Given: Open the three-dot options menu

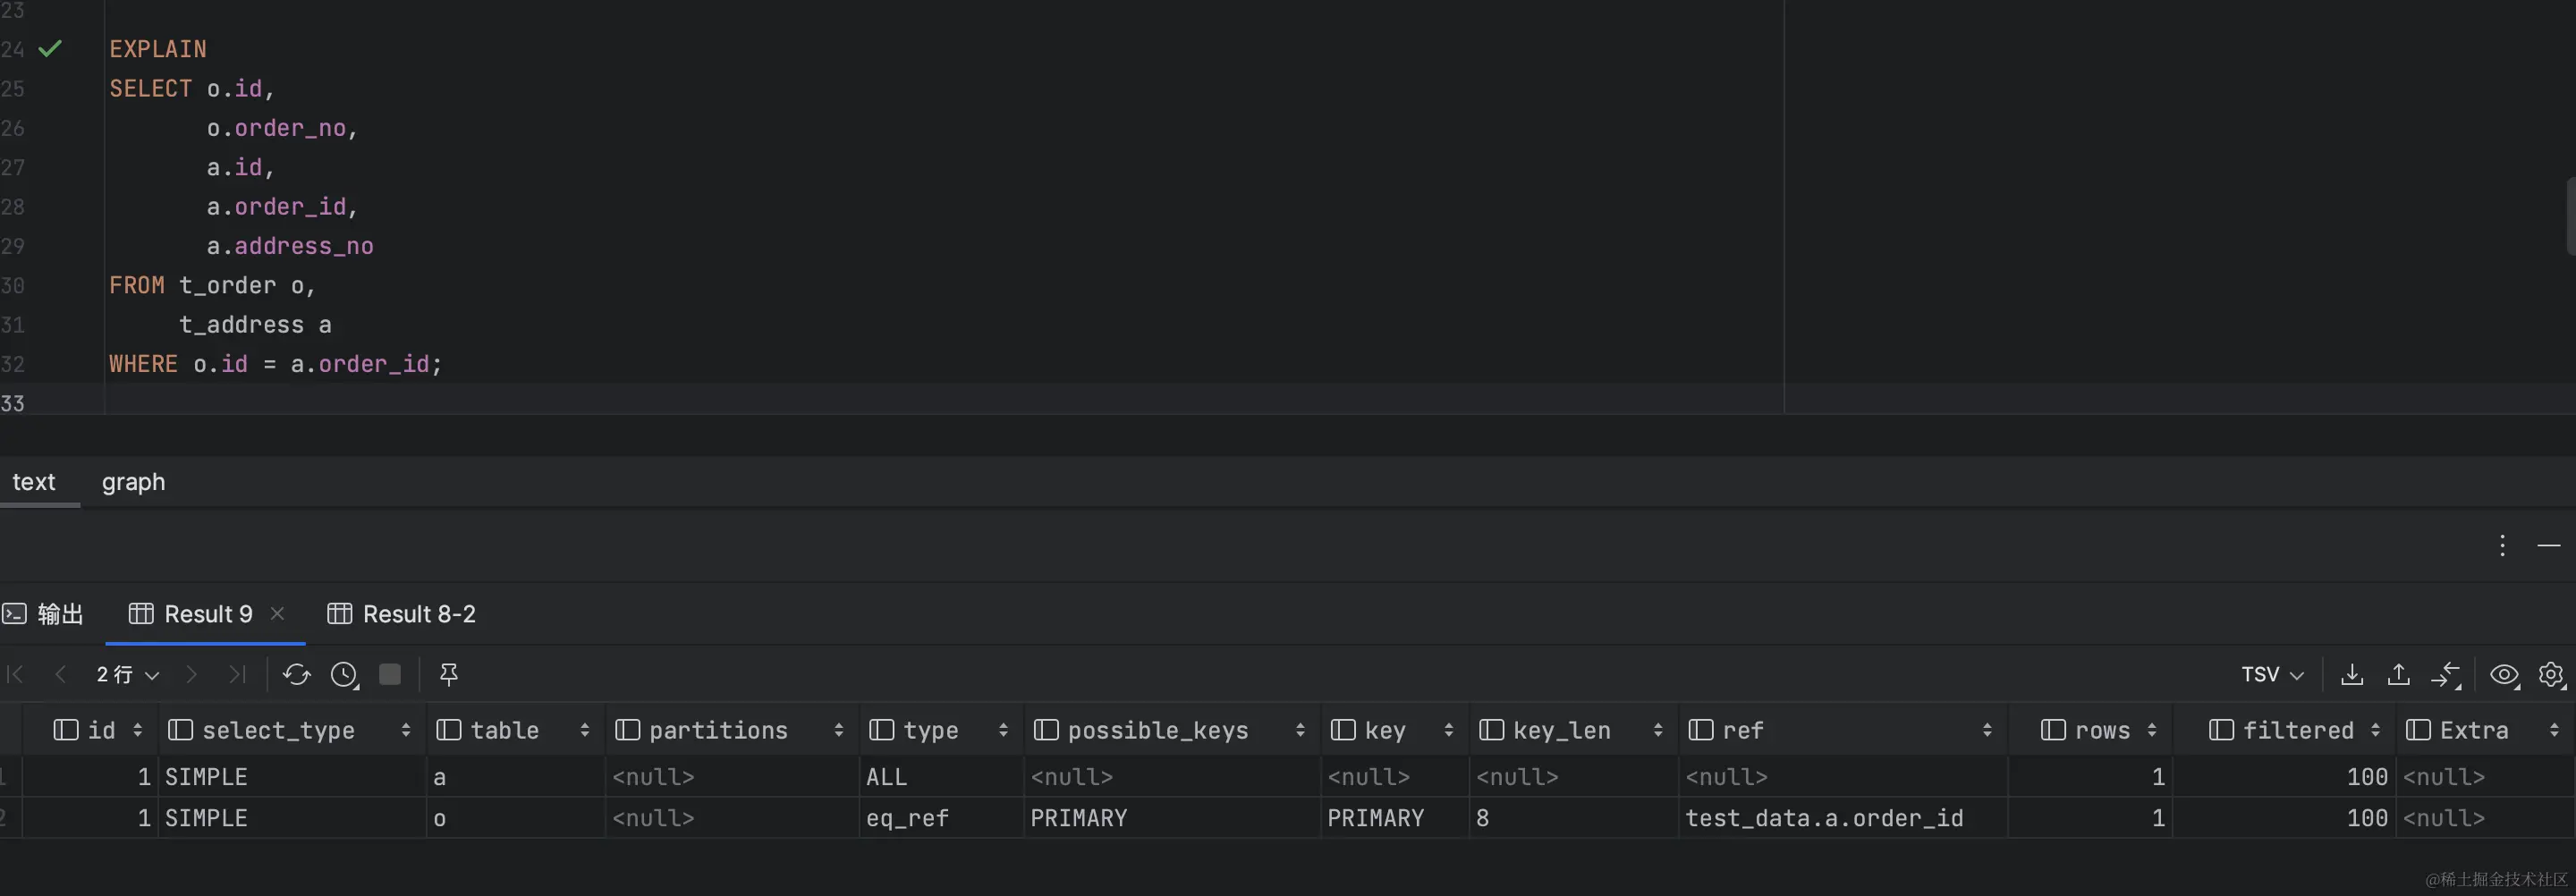Looking at the screenshot, I should (2502, 545).
